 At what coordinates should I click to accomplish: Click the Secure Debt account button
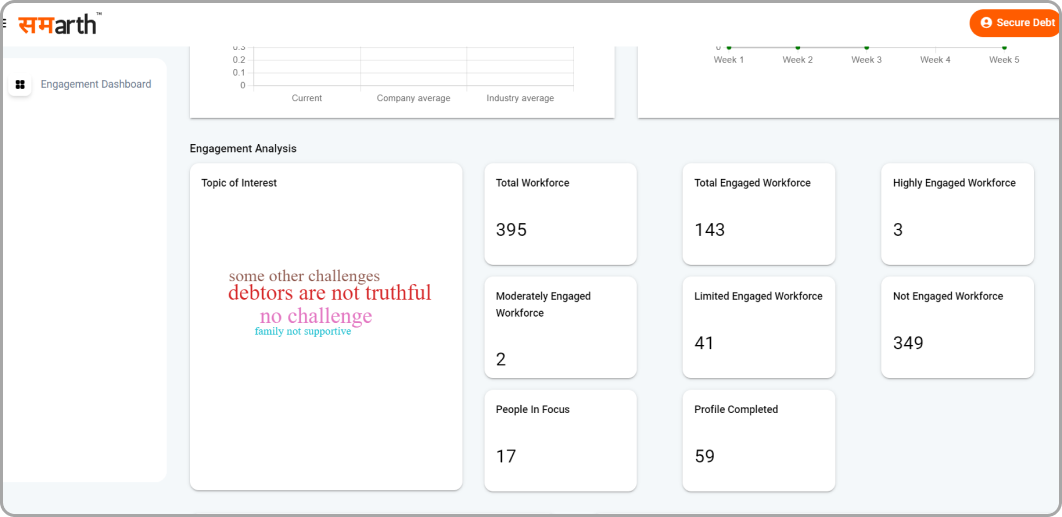[x=1014, y=23]
